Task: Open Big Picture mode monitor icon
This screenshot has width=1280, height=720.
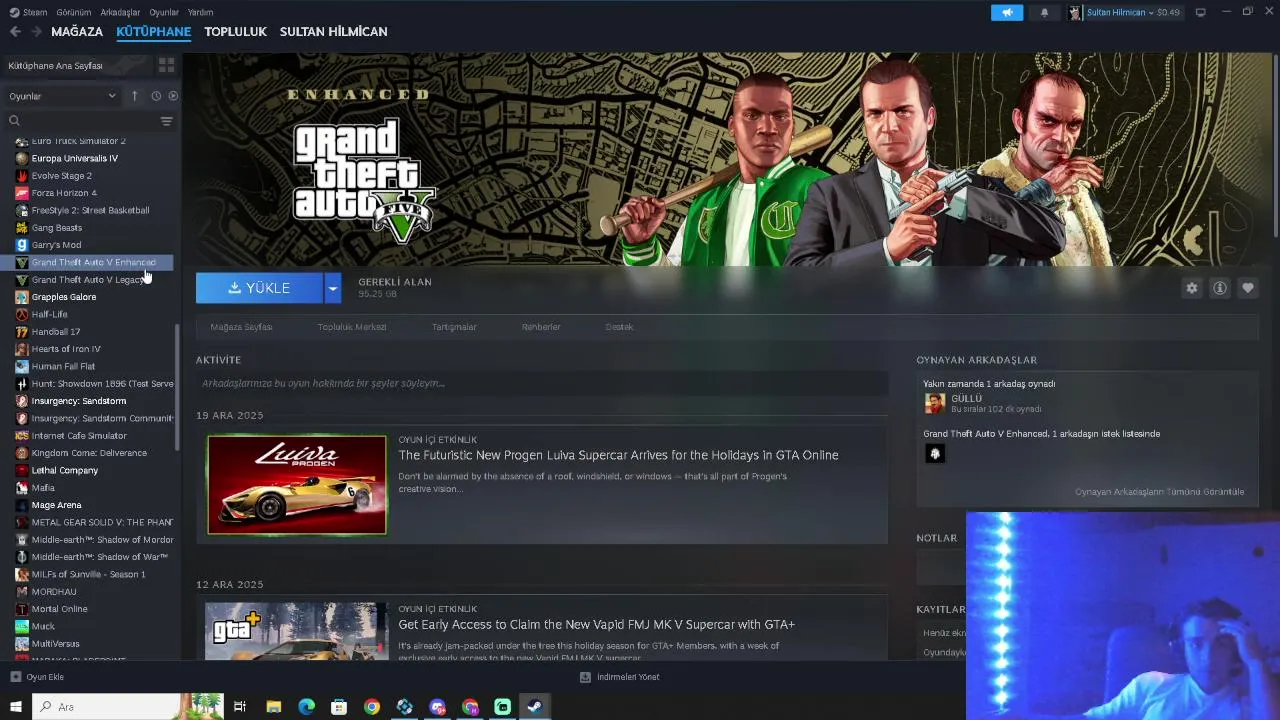Action: tap(1200, 12)
